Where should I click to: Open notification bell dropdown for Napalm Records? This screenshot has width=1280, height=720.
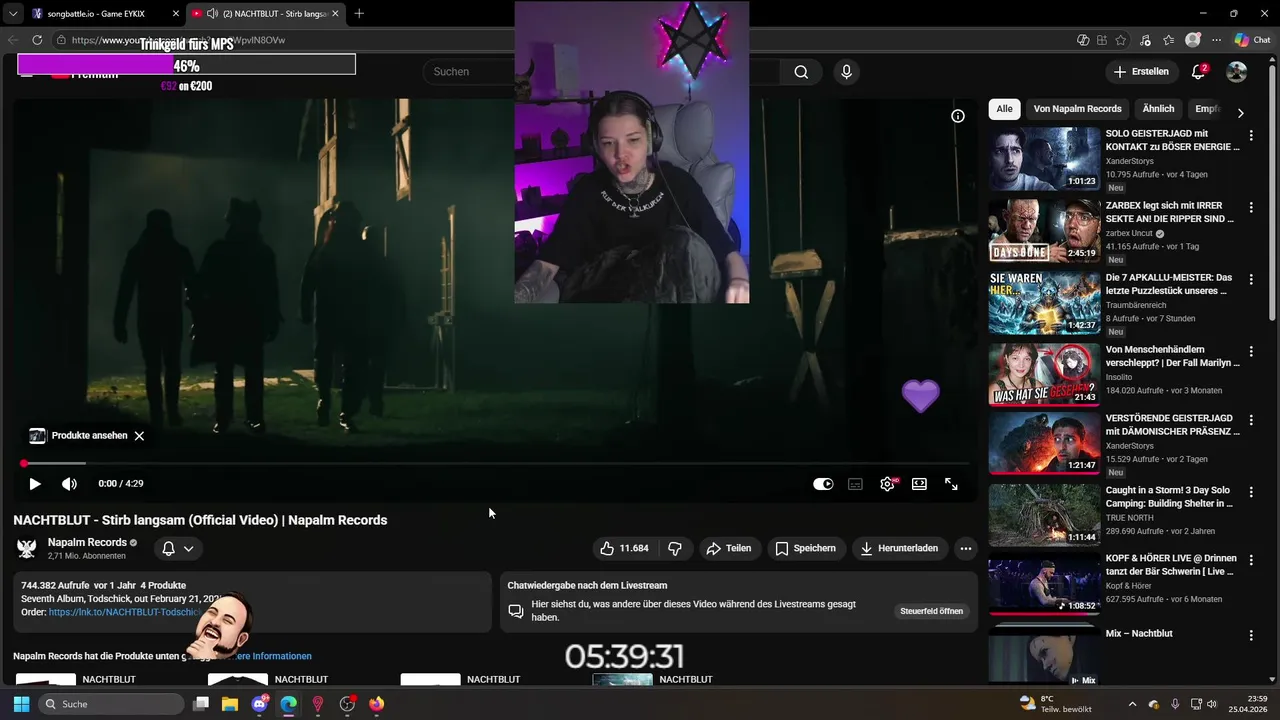[178, 548]
